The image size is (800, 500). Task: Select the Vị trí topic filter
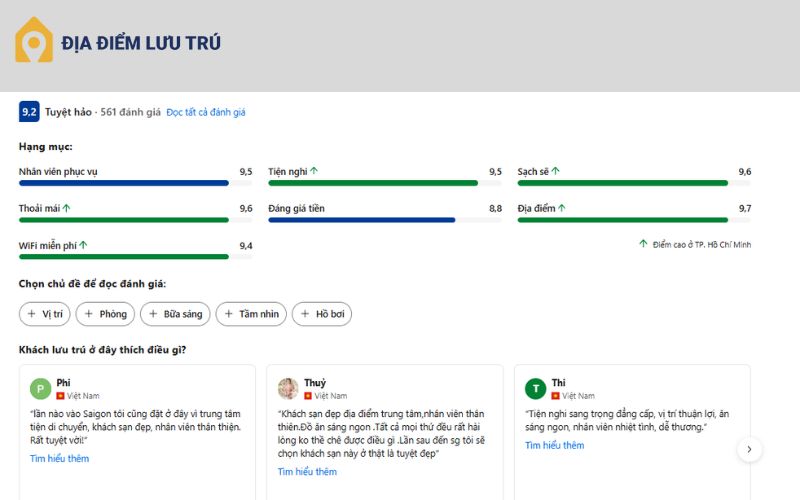(45, 314)
